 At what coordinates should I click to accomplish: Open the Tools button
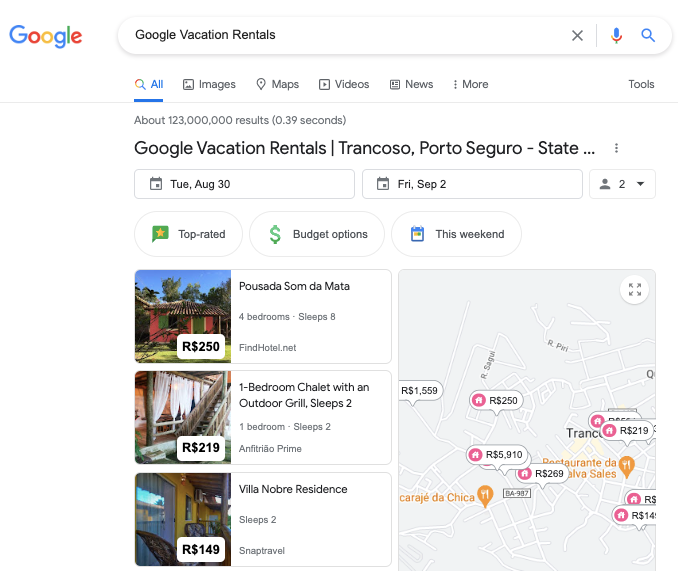click(641, 85)
